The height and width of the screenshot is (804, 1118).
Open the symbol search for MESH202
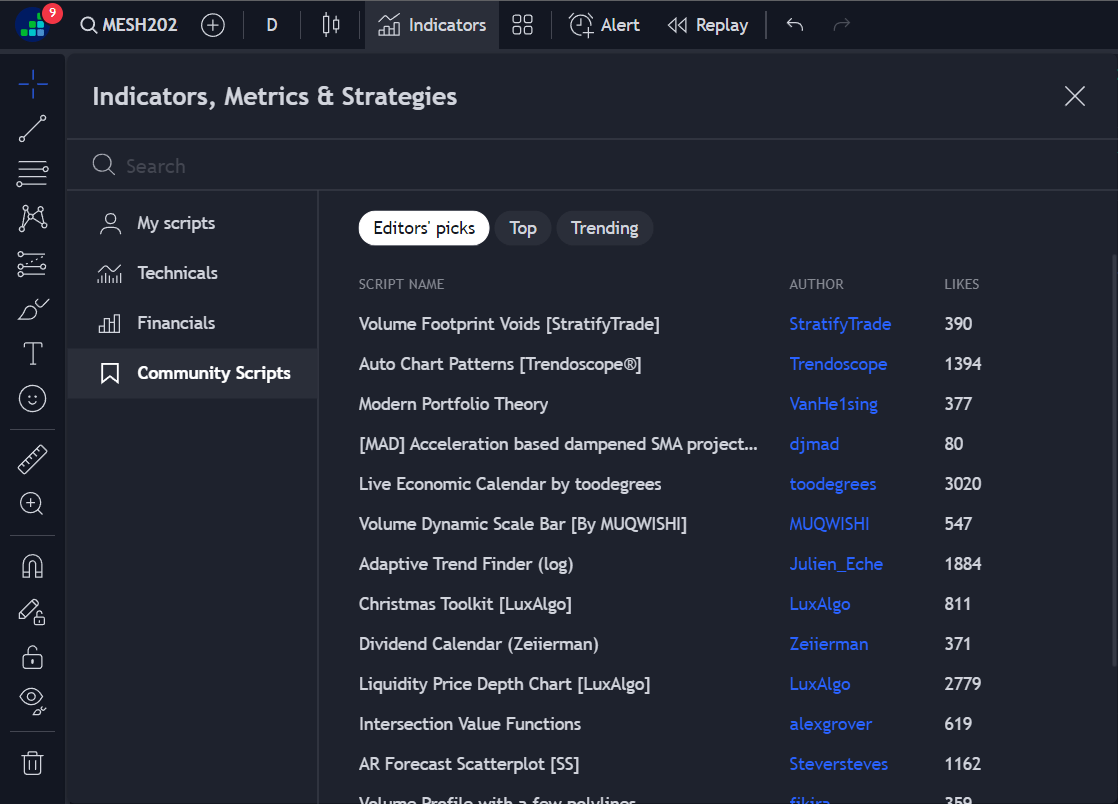click(x=129, y=25)
